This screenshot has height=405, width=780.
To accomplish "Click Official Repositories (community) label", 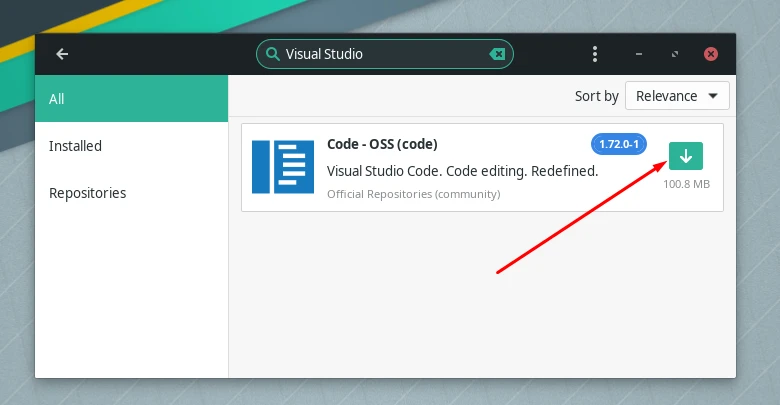I will tap(413, 194).
